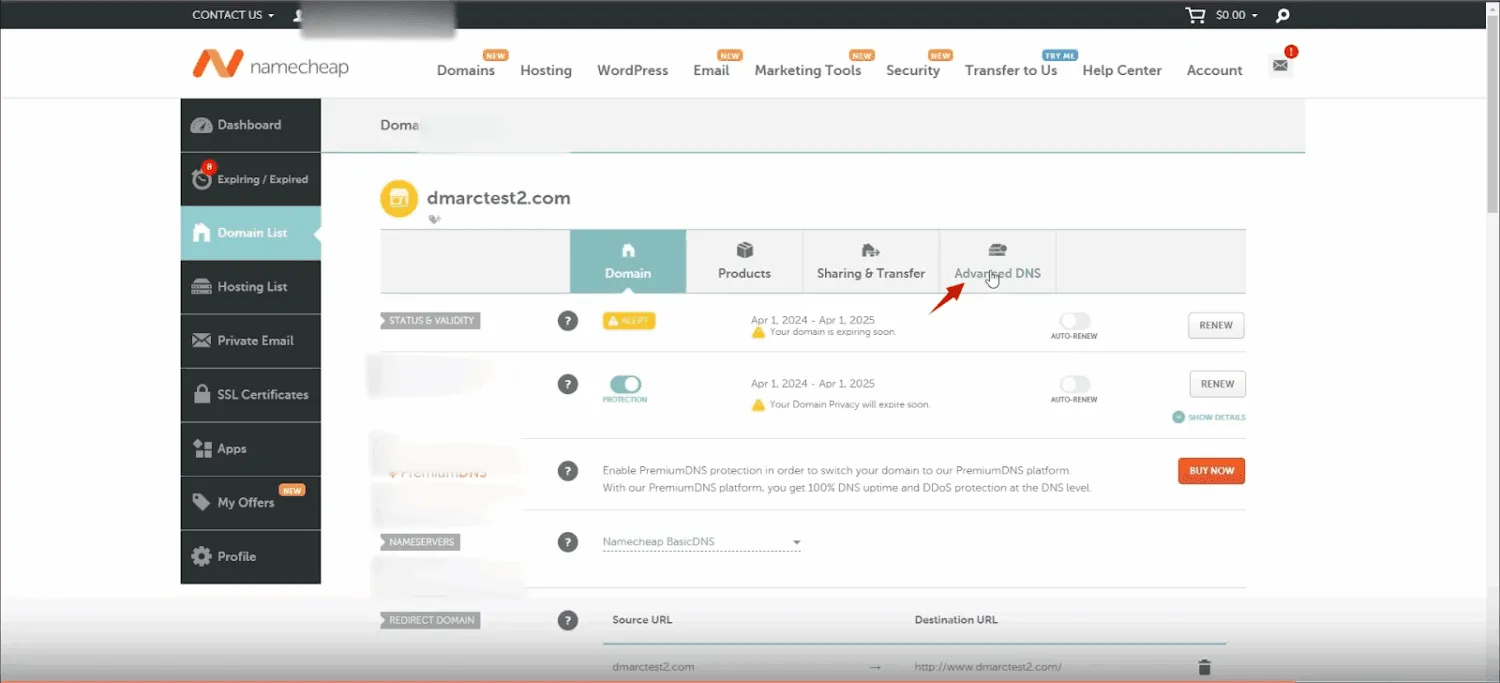Click the dmarctest2.com domain heading
Viewport: 1500px width, 683px height.
pos(499,198)
